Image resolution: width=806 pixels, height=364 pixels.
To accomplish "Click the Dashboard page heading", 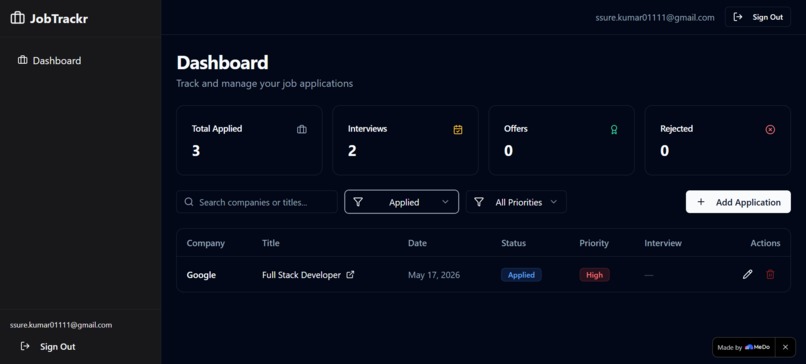I will point(222,63).
